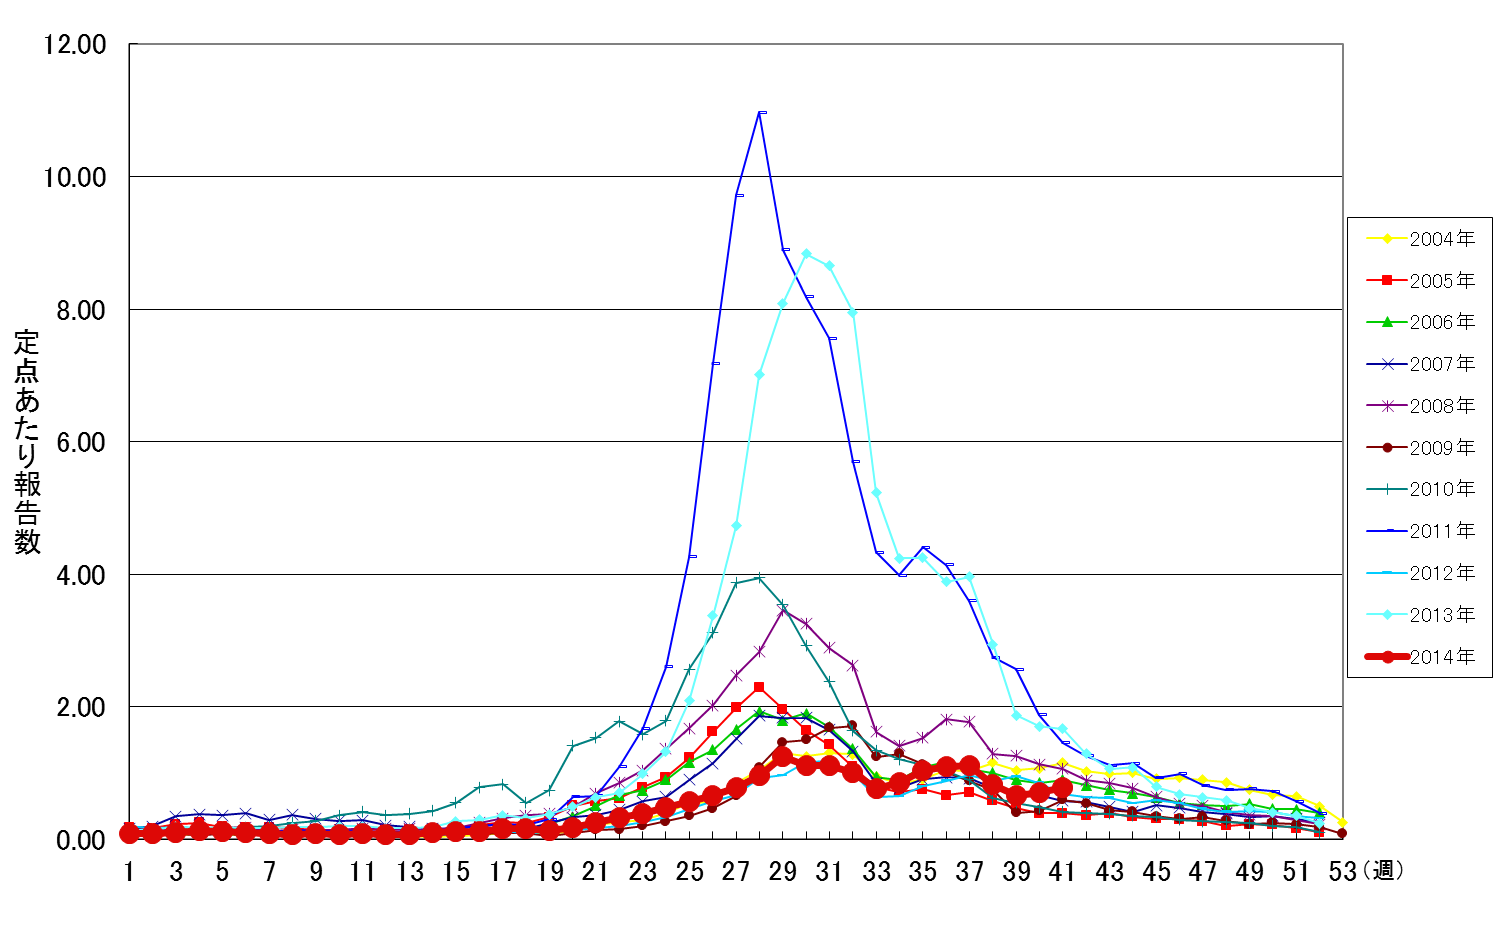Select the peak square of the 2005 red line
The height and width of the screenshot is (928, 1500).
(759, 687)
